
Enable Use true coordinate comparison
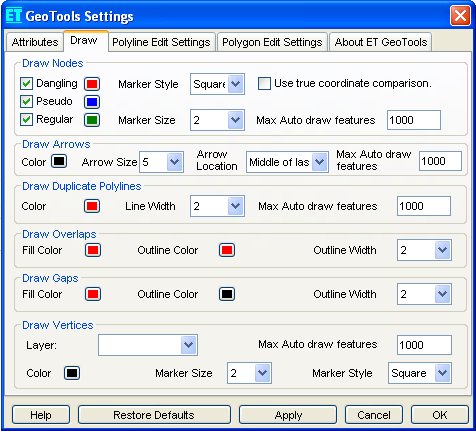[264, 84]
